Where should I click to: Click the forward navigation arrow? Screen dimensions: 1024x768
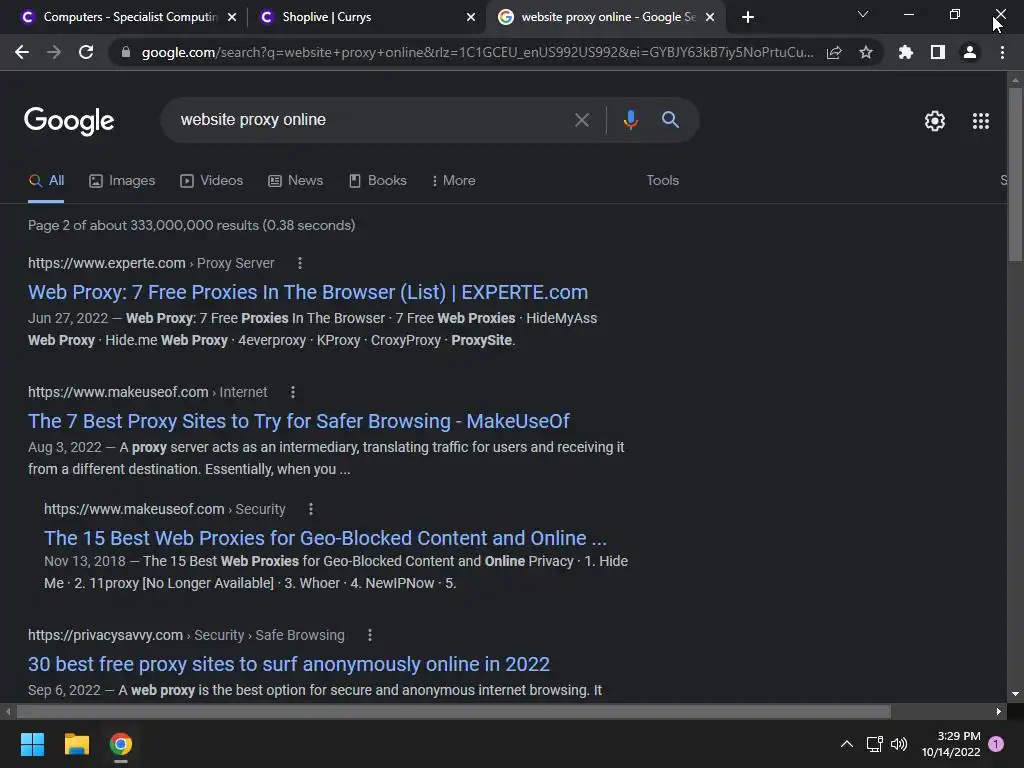coord(54,52)
